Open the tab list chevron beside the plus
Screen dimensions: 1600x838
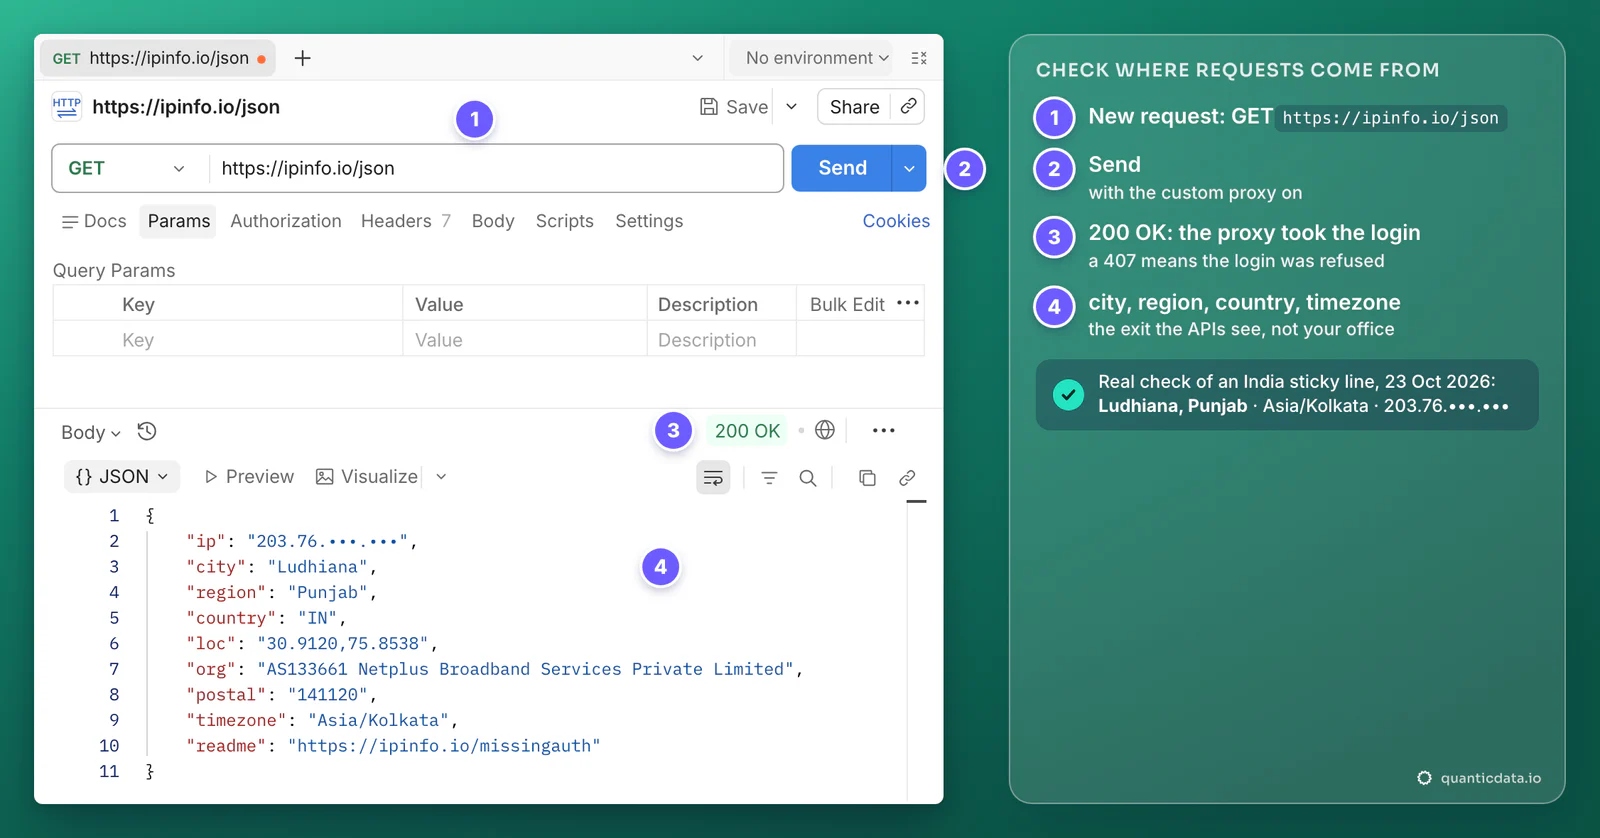pos(697,58)
